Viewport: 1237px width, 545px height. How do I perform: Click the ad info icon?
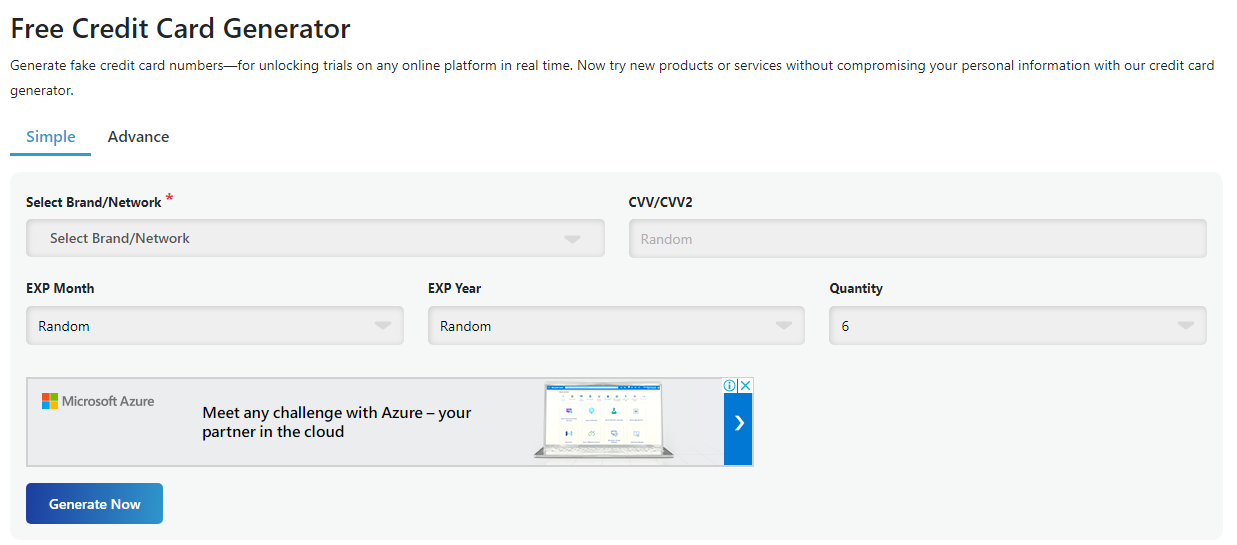pos(730,386)
